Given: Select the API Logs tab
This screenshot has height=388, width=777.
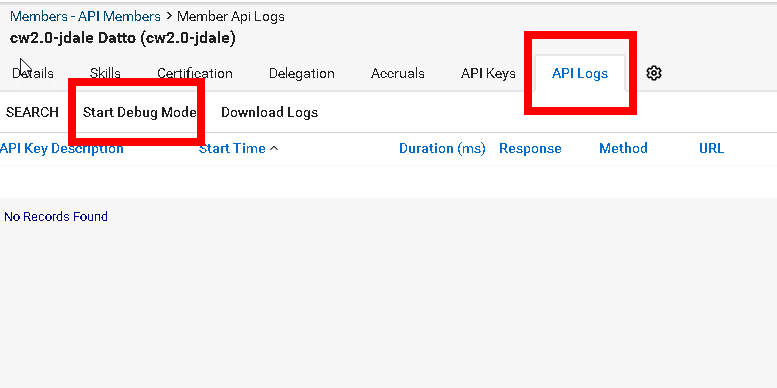Looking at the screenshot, I should pyautogui.click(x=580, y=73).
